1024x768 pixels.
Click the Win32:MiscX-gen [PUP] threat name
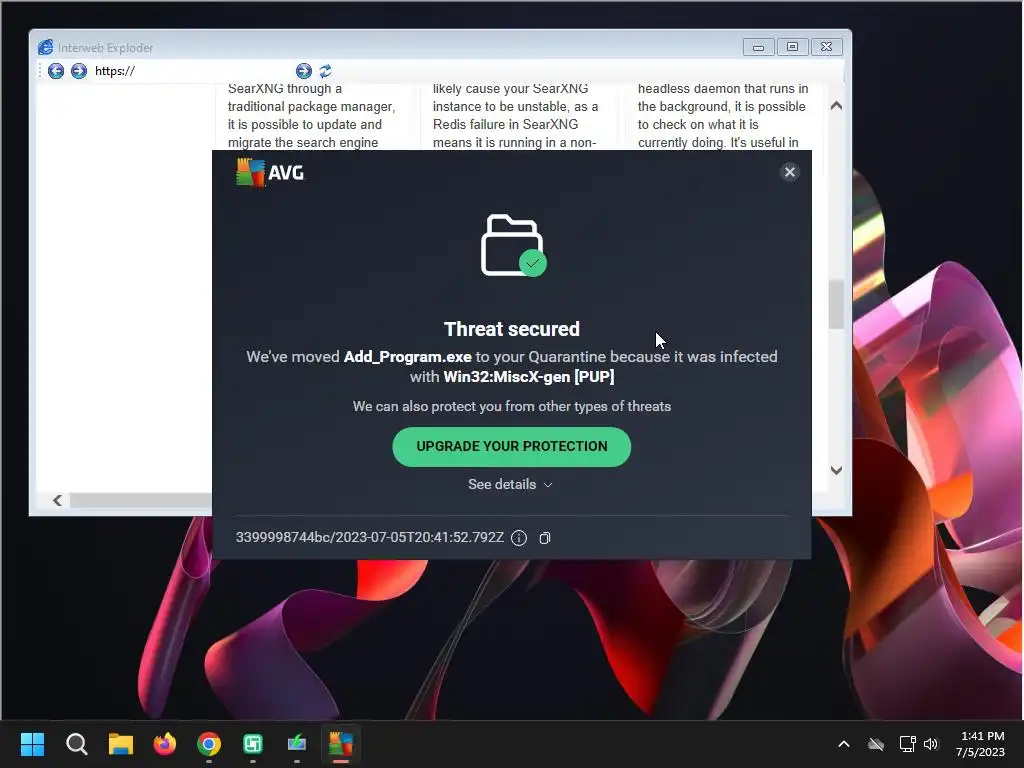click(529, 377)
